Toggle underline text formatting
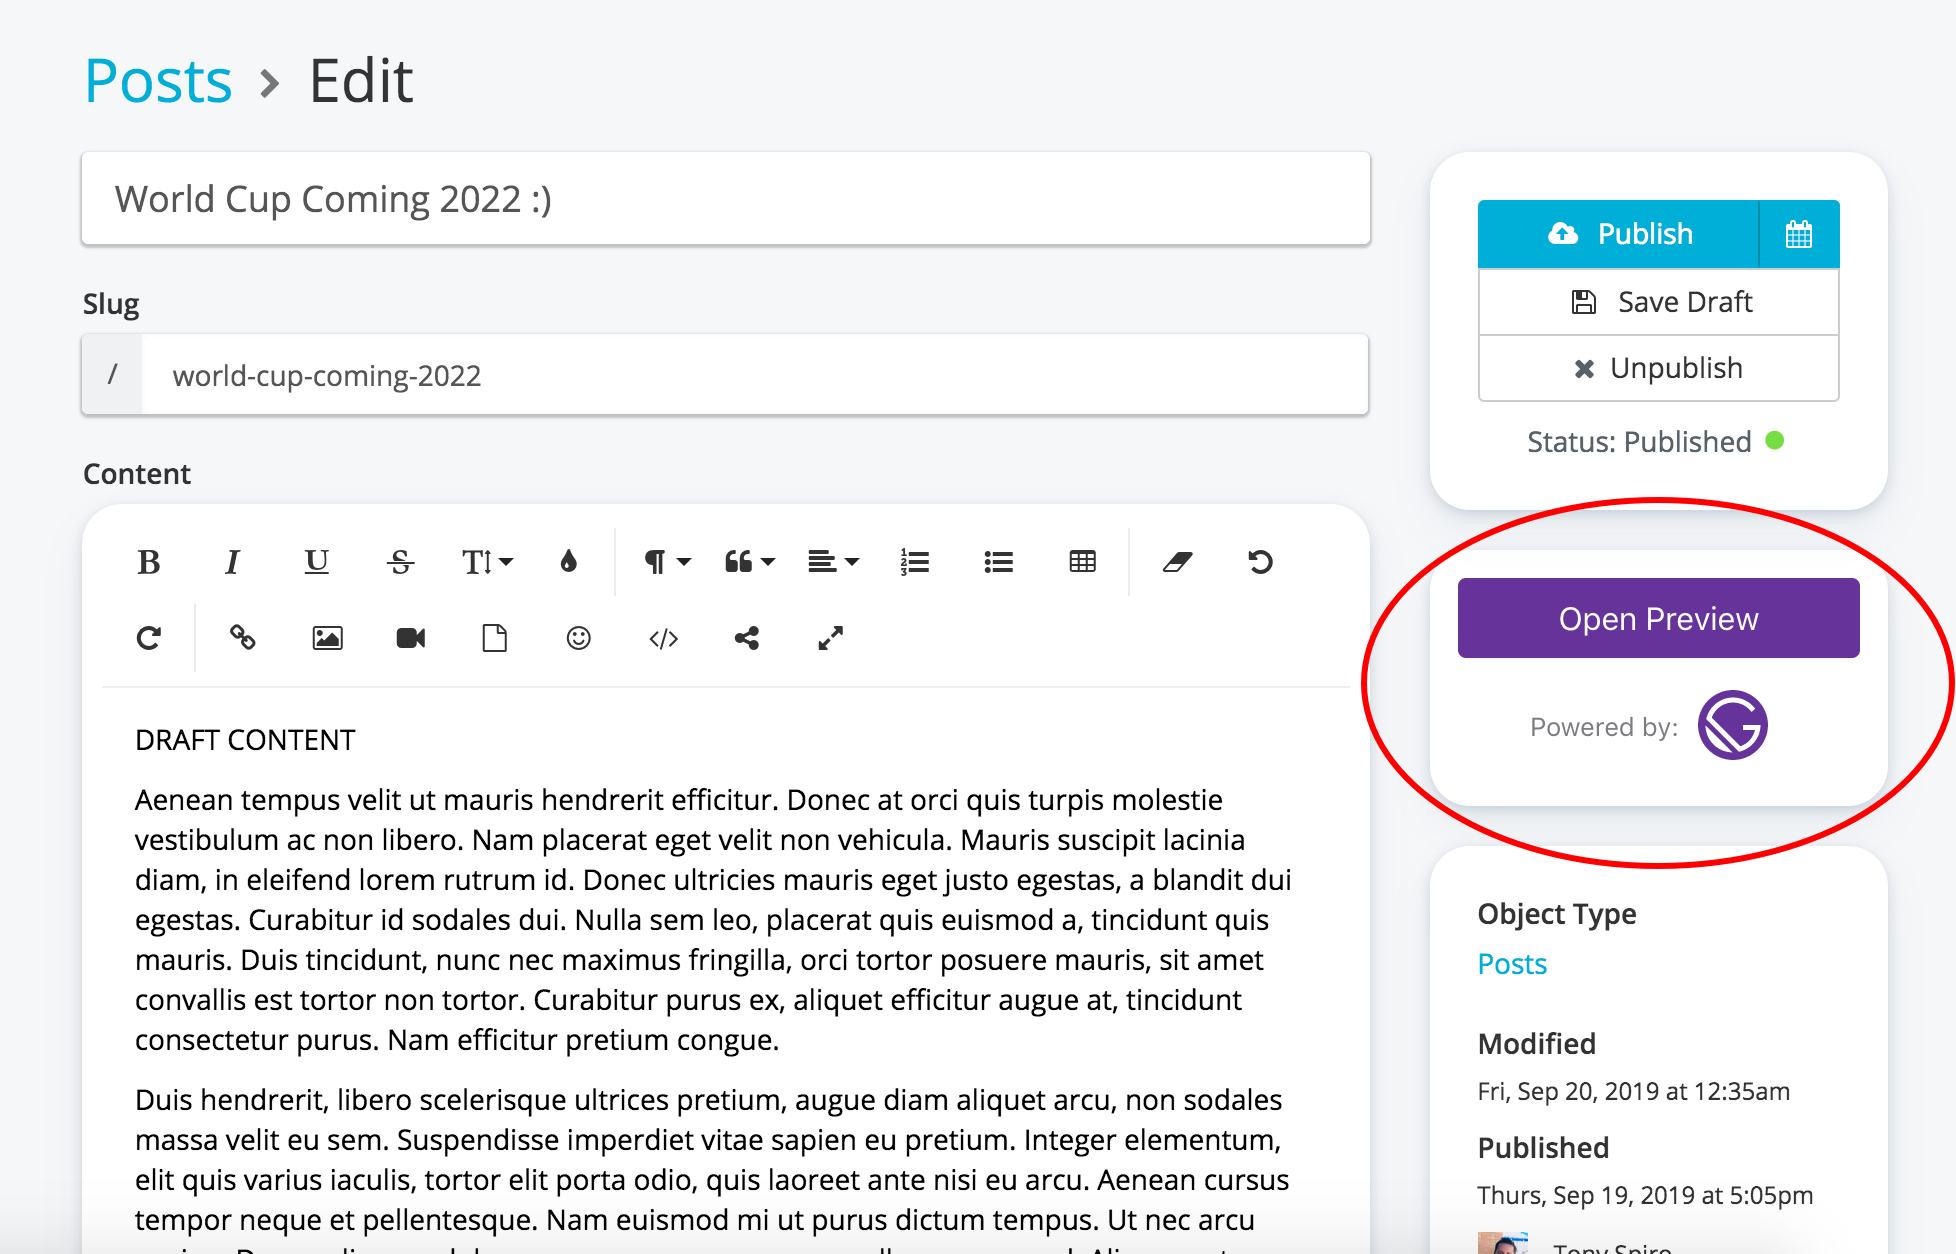This screenshot has height=1254, width=1956. [x=316, y=562]
